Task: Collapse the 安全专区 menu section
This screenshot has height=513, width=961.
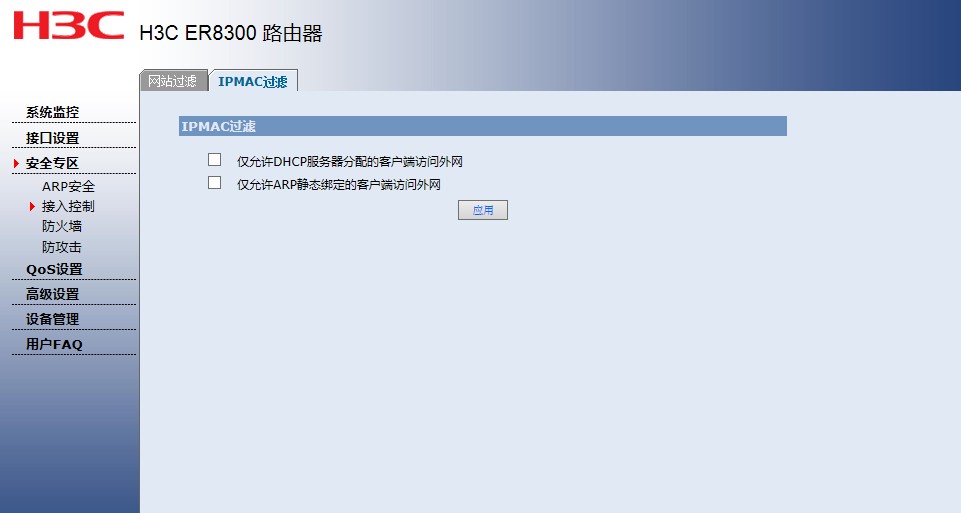Action: pyautogui.click(x=53, y=163)
